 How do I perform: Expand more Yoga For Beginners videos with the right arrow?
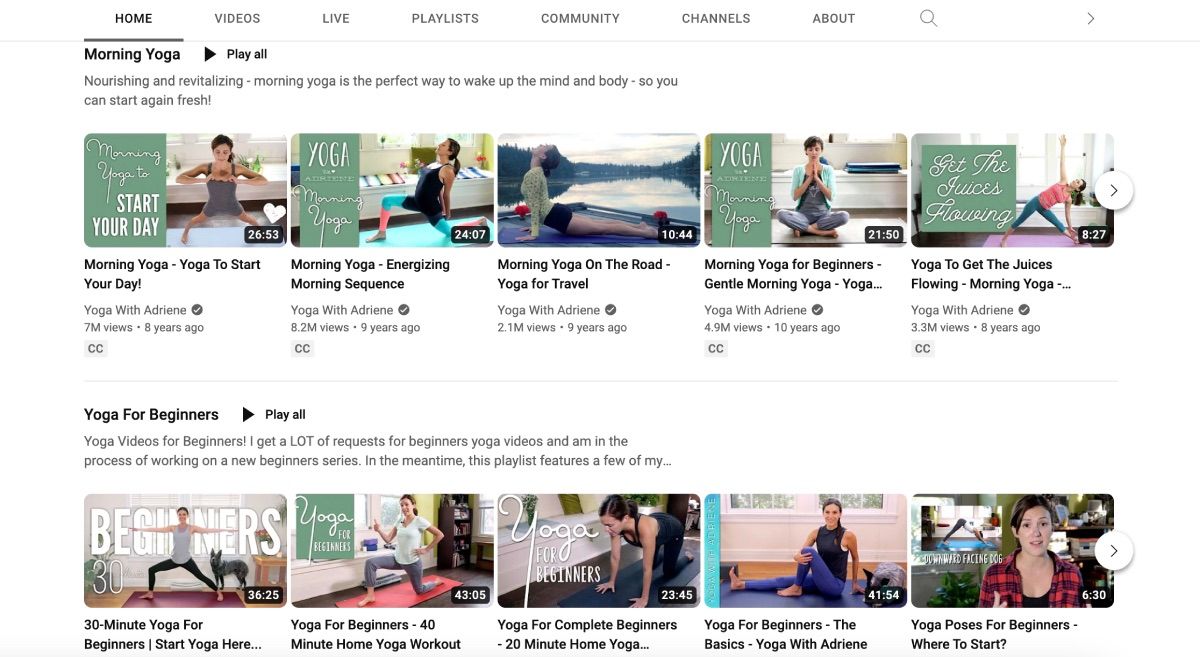1113,549
